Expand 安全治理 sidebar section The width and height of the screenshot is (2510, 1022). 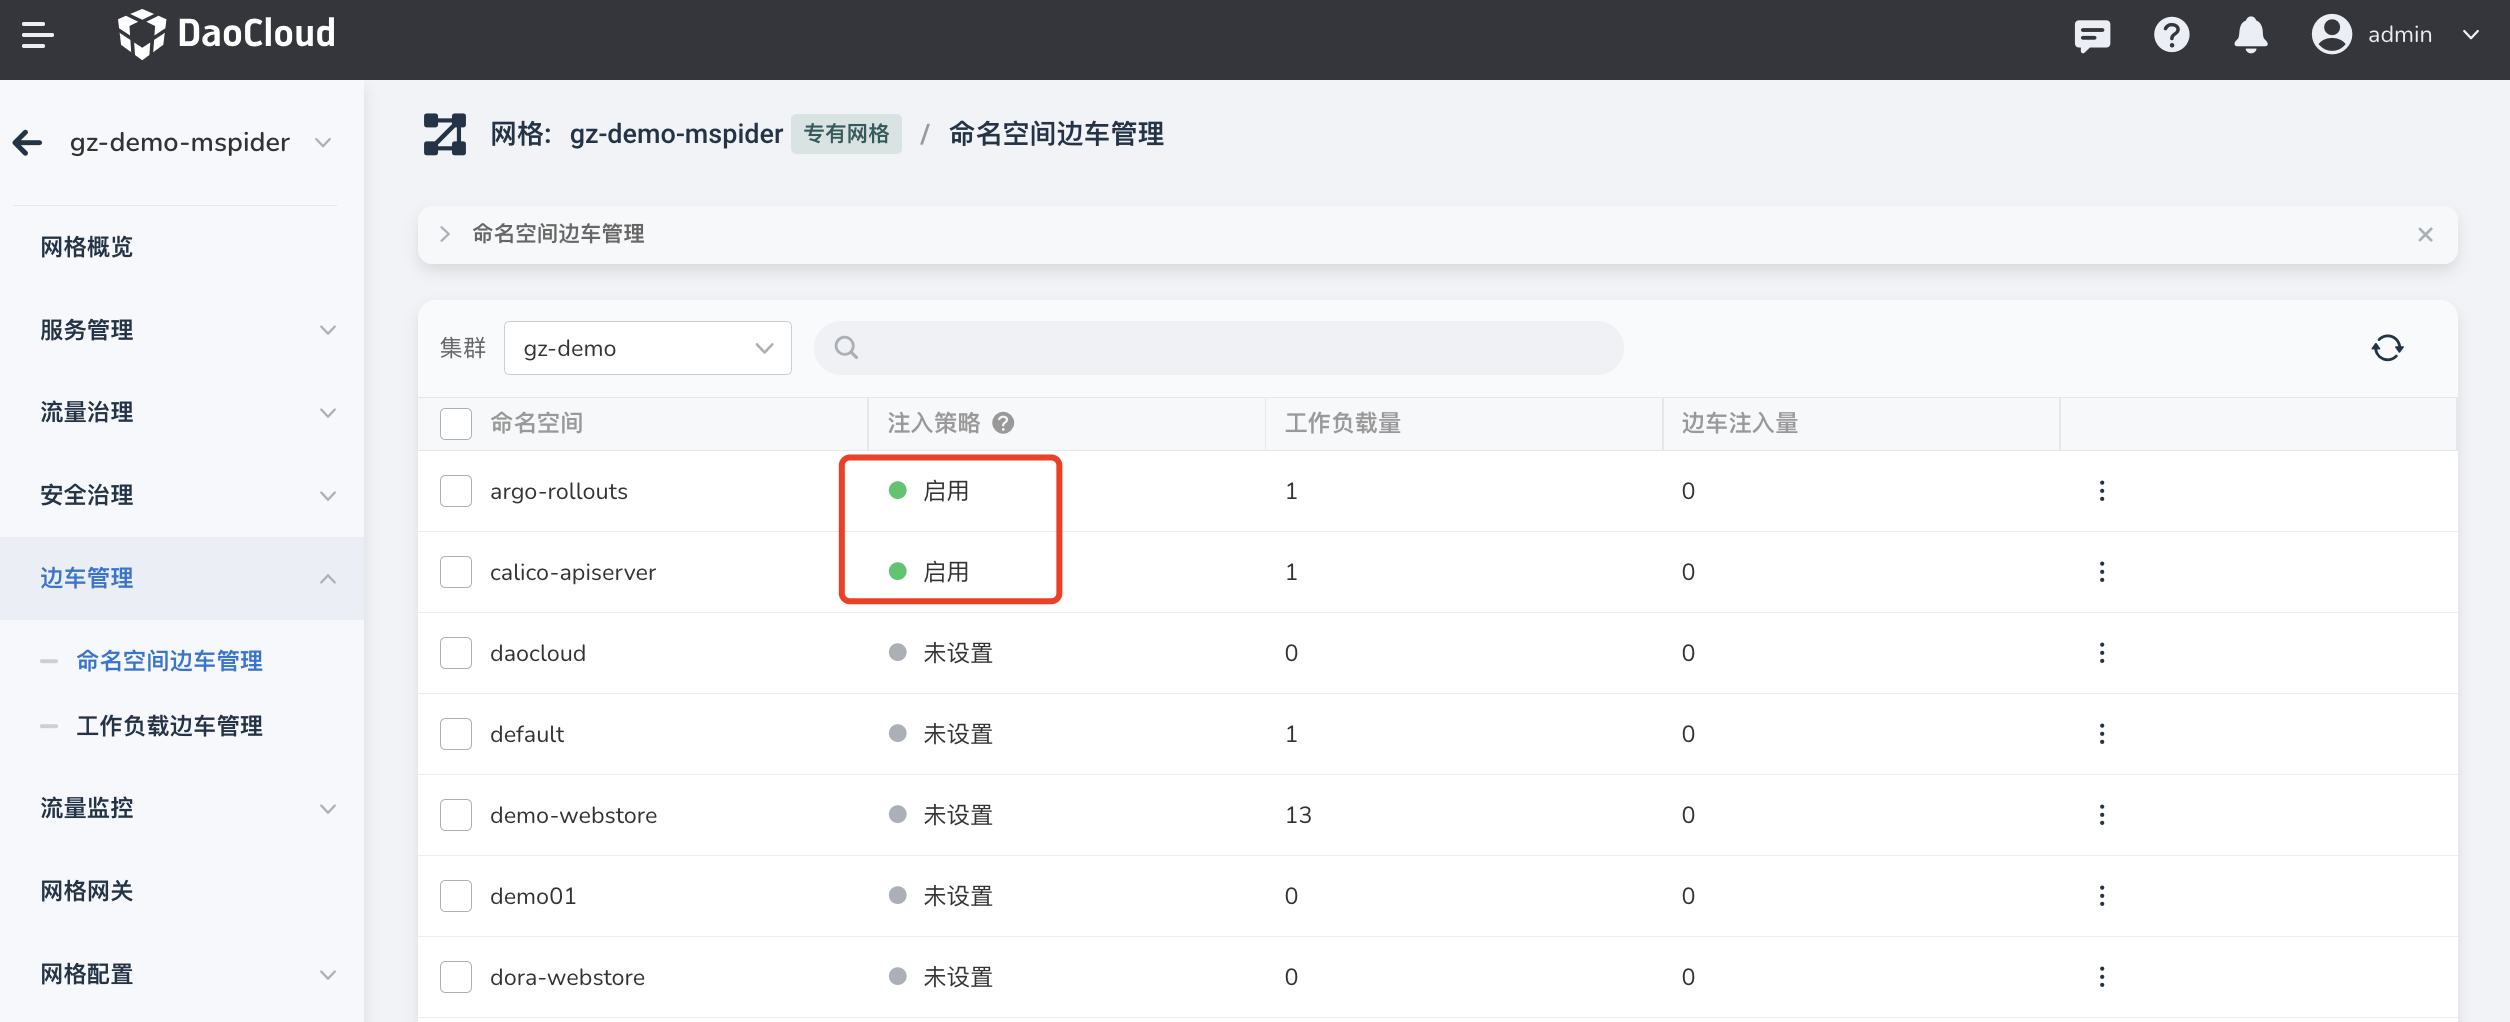coord(182,496)
